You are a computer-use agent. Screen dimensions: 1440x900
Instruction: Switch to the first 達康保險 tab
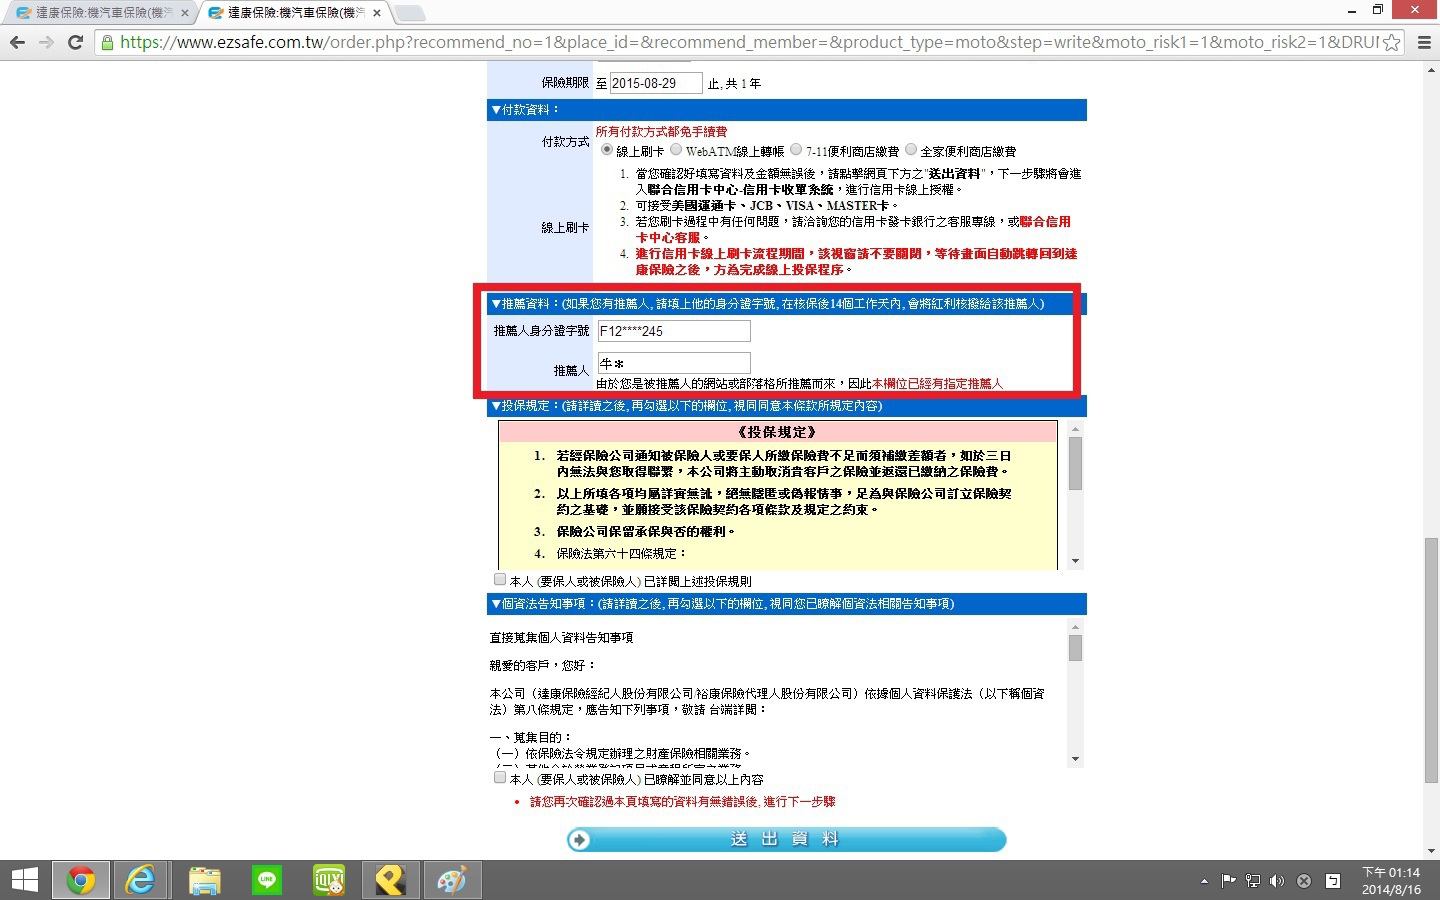[x=100, y=13]
